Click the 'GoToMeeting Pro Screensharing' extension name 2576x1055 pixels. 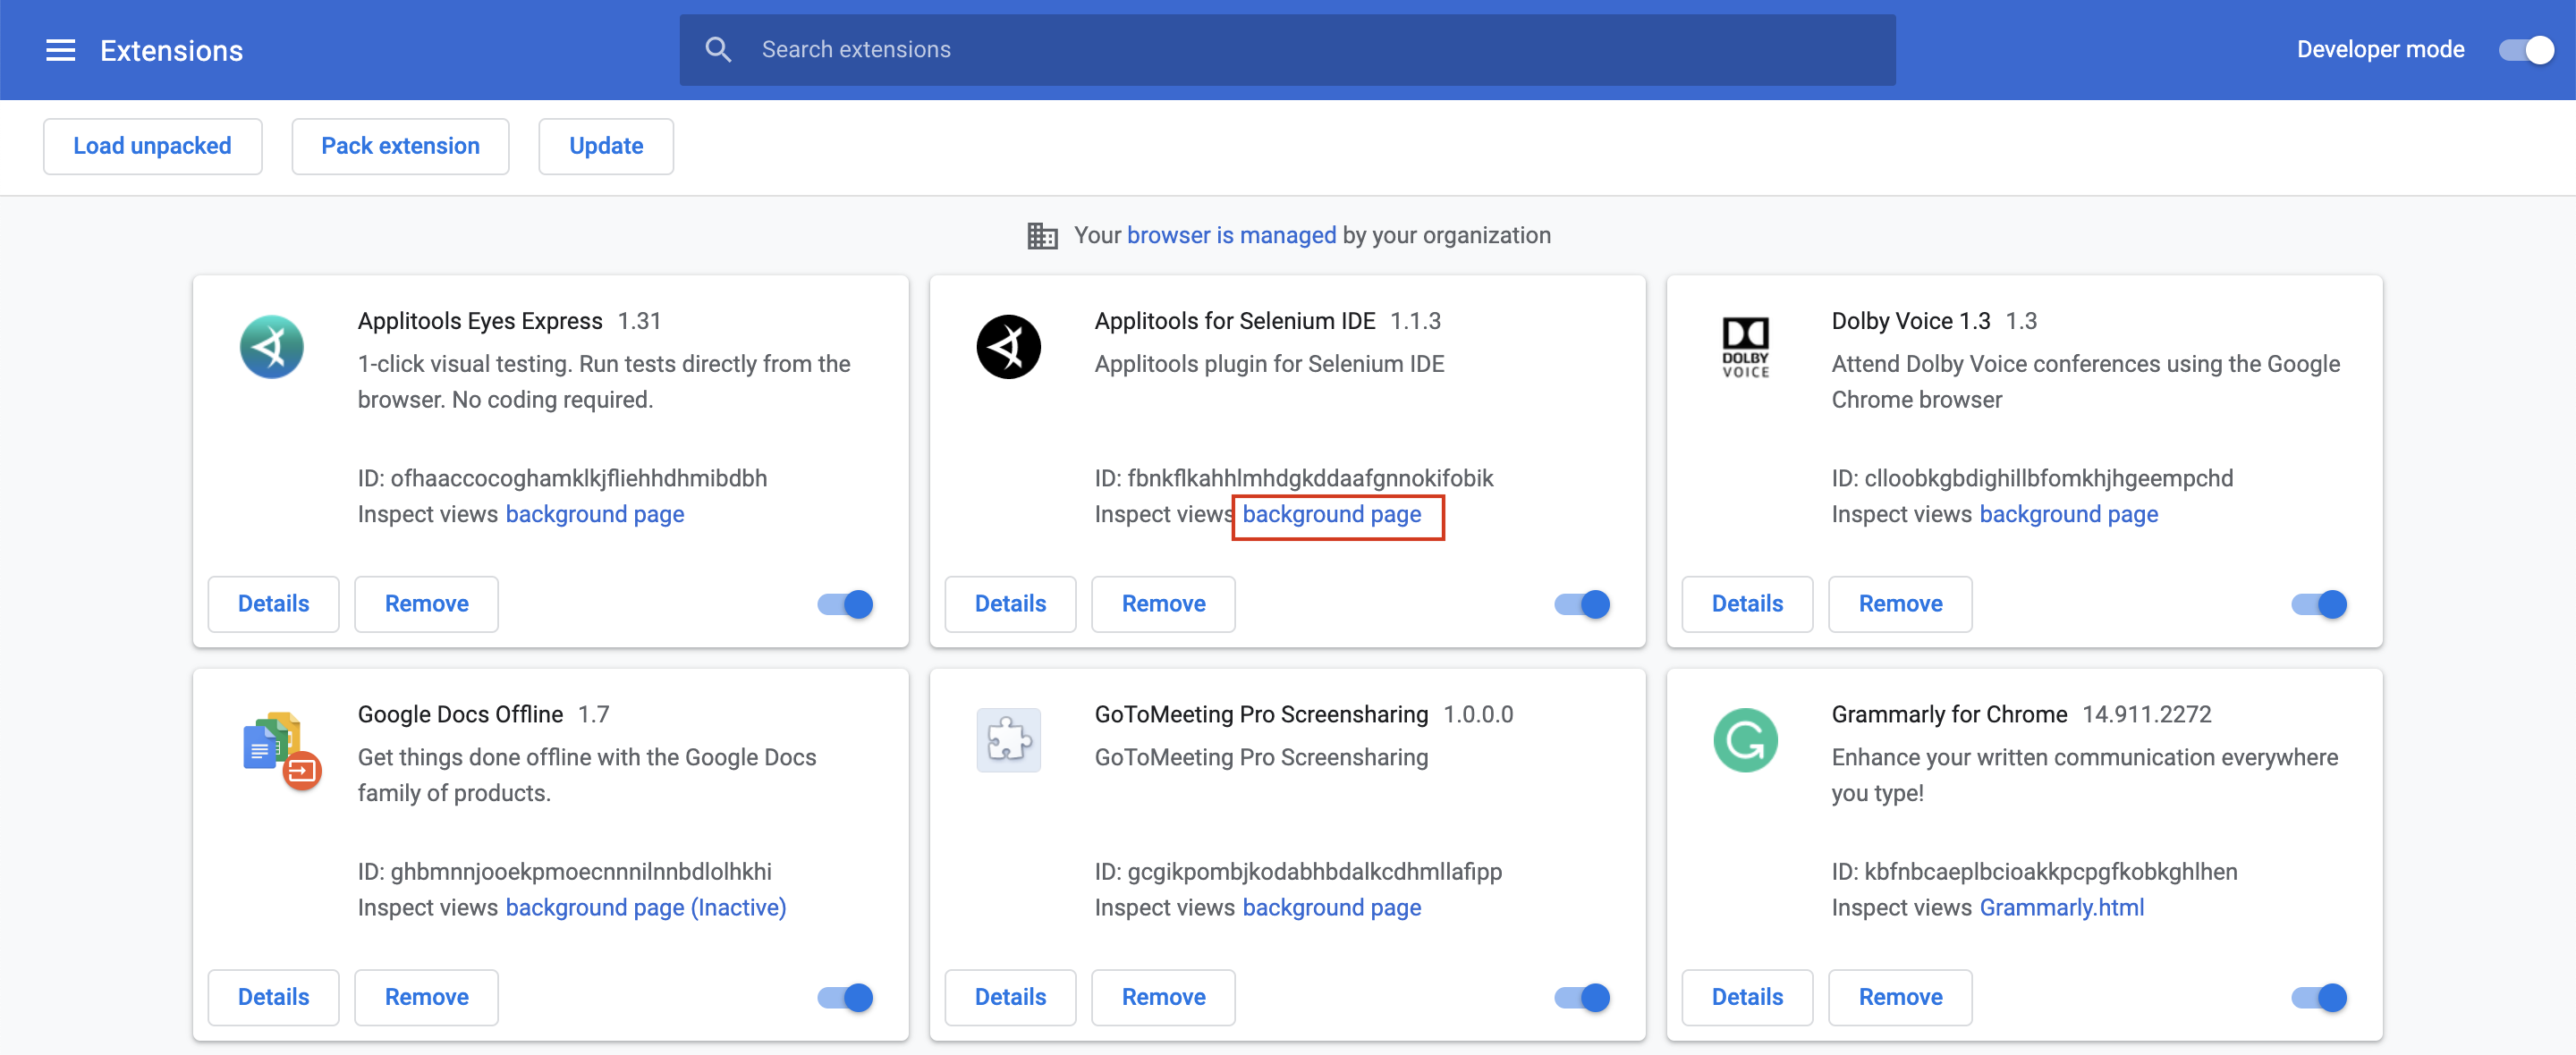pos(1261,715)
